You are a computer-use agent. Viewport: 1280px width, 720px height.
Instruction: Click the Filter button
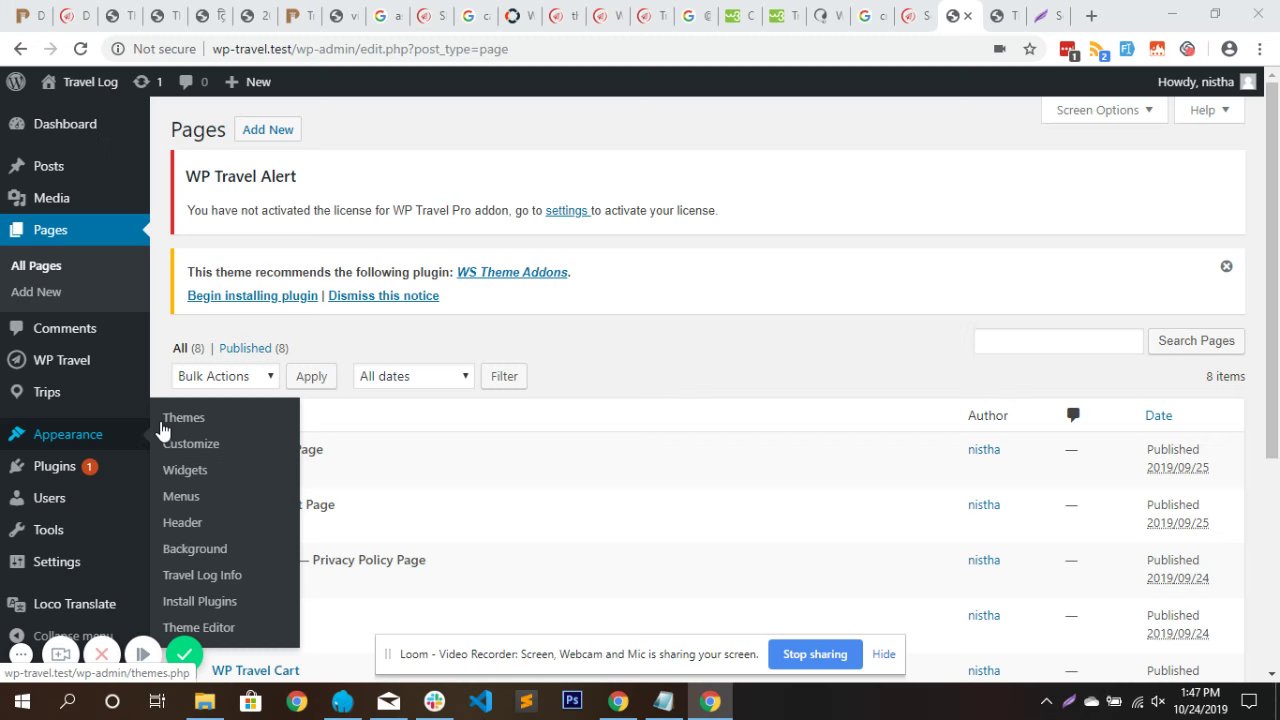click(504, 376)
